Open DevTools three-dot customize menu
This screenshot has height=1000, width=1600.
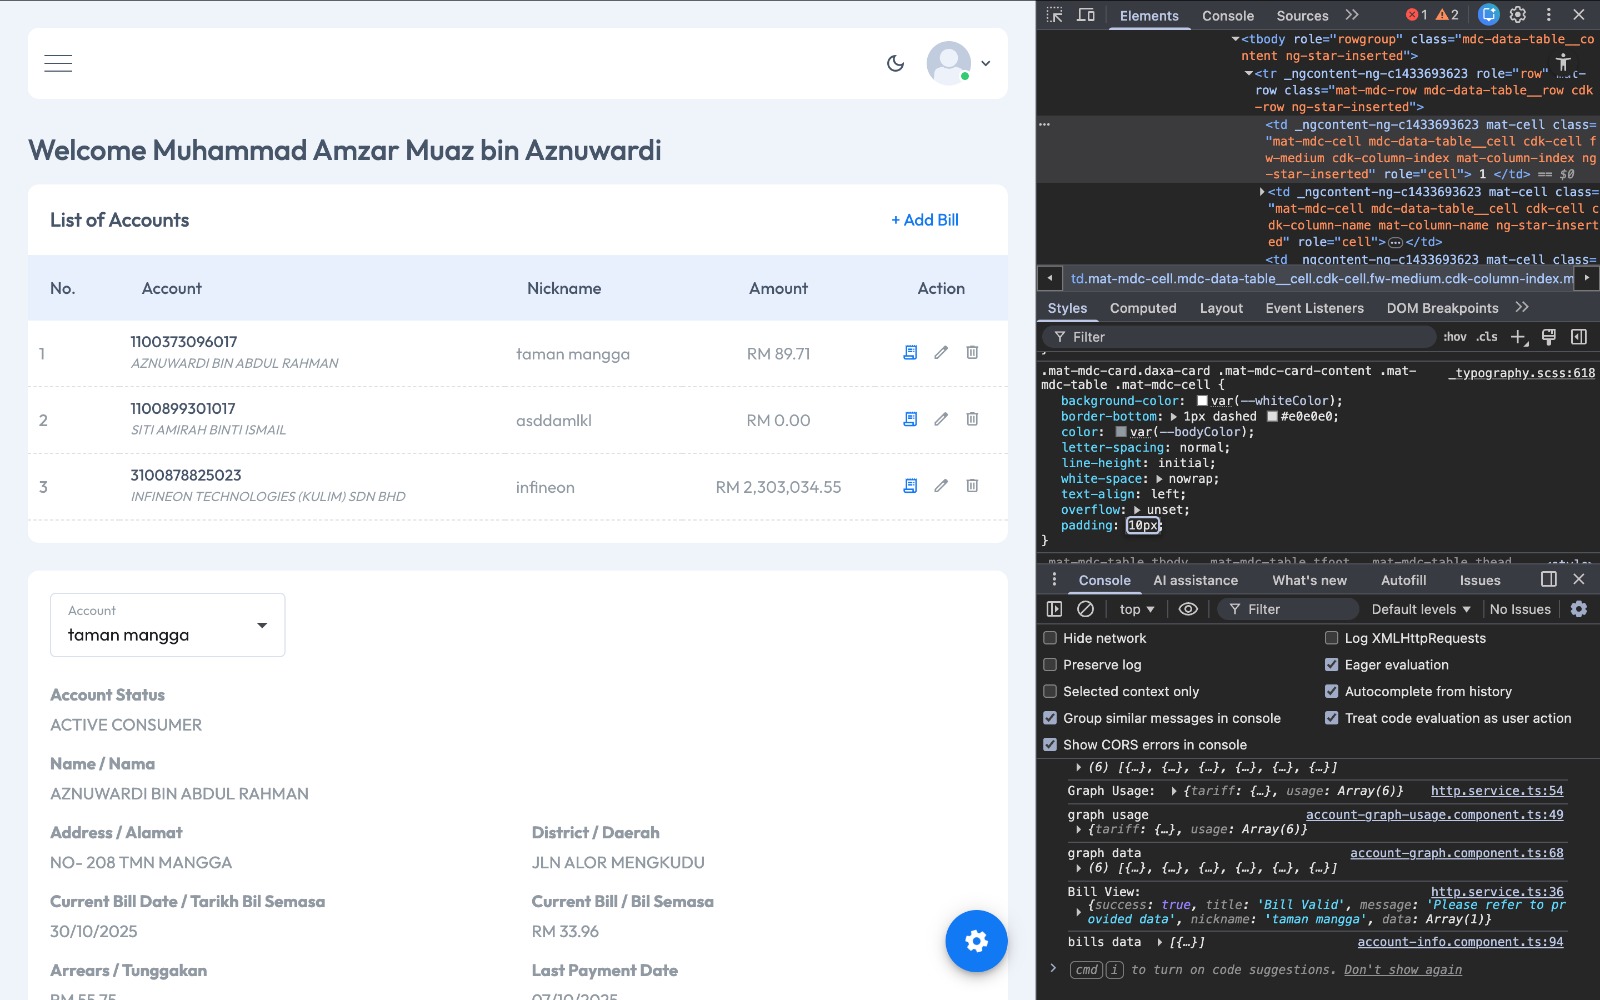(x=1548, y=15)
